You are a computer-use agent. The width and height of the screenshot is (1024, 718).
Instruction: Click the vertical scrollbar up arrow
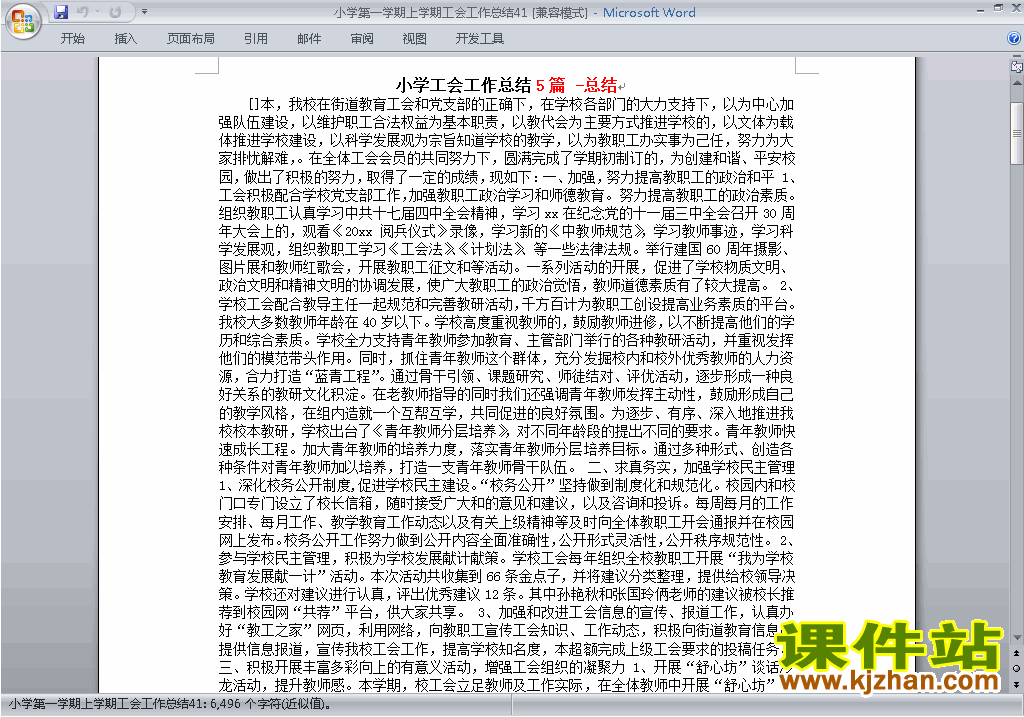[1017, 84]
